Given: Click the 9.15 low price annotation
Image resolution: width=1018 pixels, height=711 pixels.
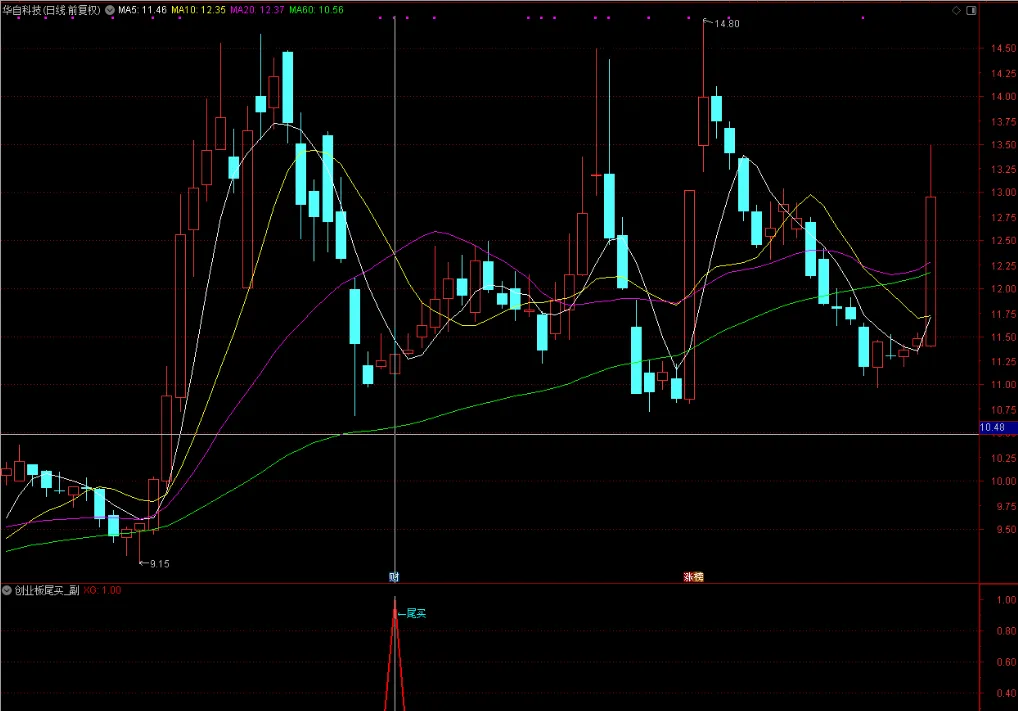Looking at the screenshot, I should click(x=160, y=564).
